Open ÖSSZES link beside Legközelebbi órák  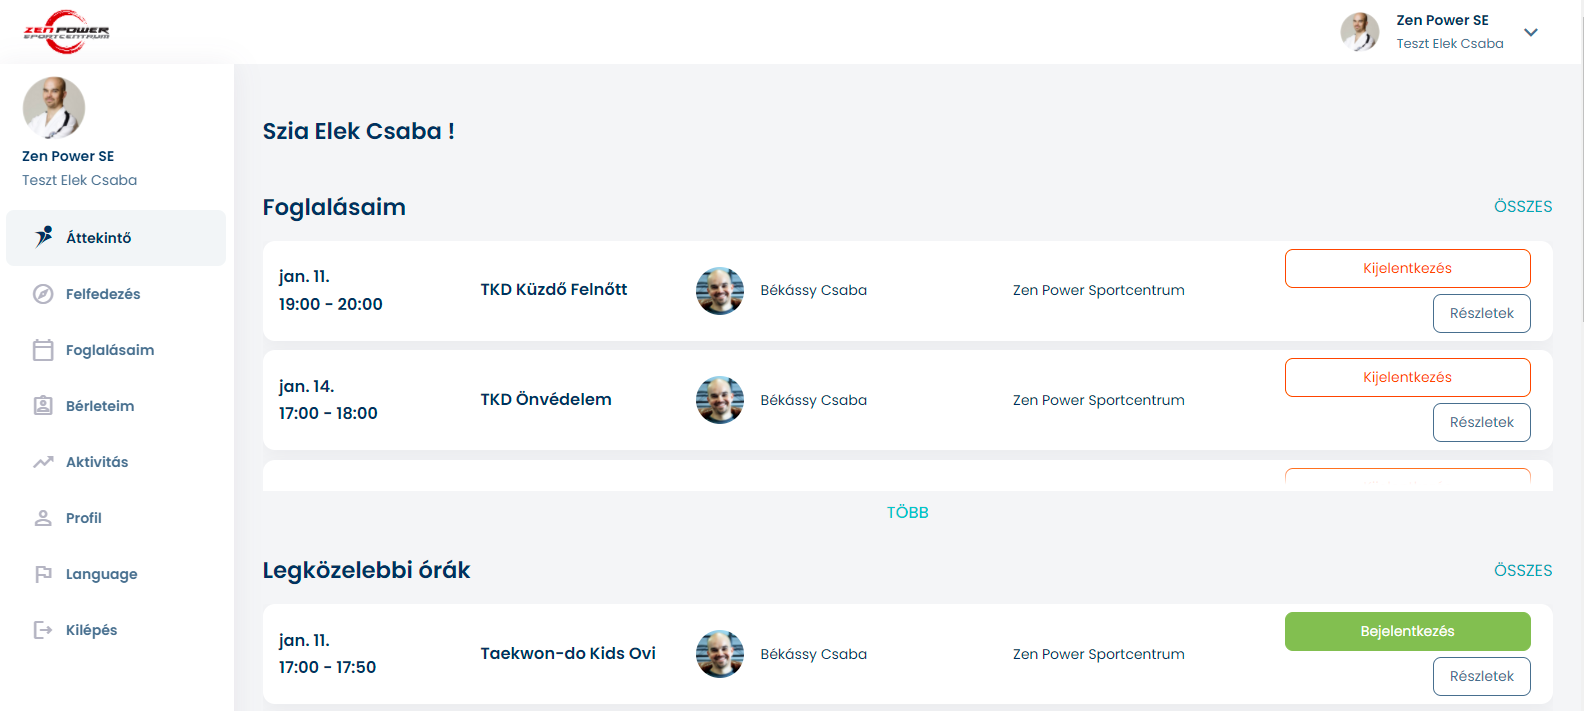click(x=1522, y=570)
